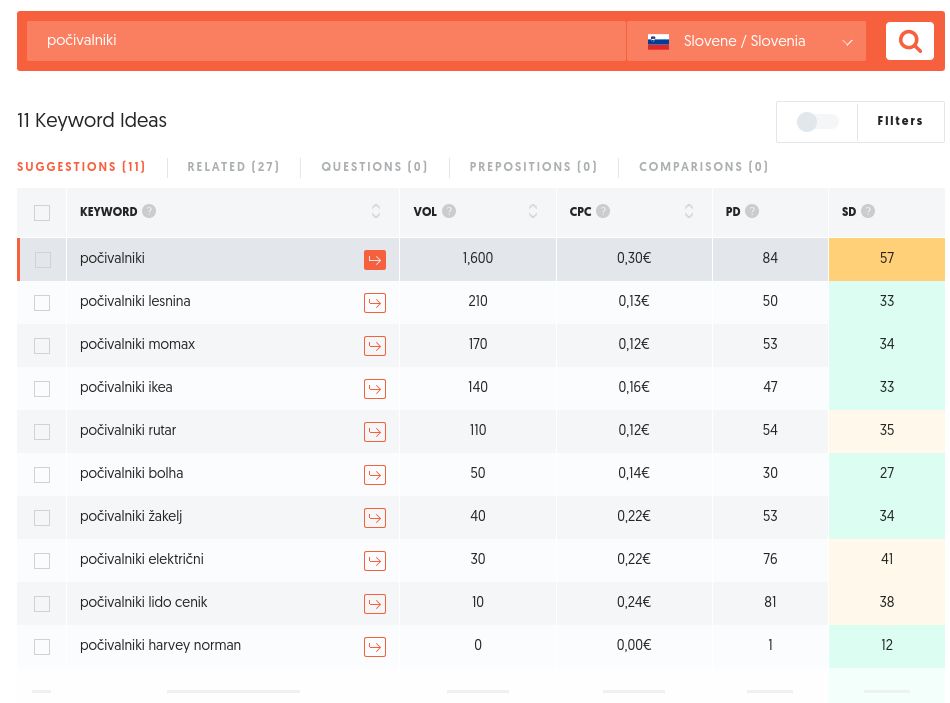Click the 11 Keyword Ideas heading

(x=91, y=121)
